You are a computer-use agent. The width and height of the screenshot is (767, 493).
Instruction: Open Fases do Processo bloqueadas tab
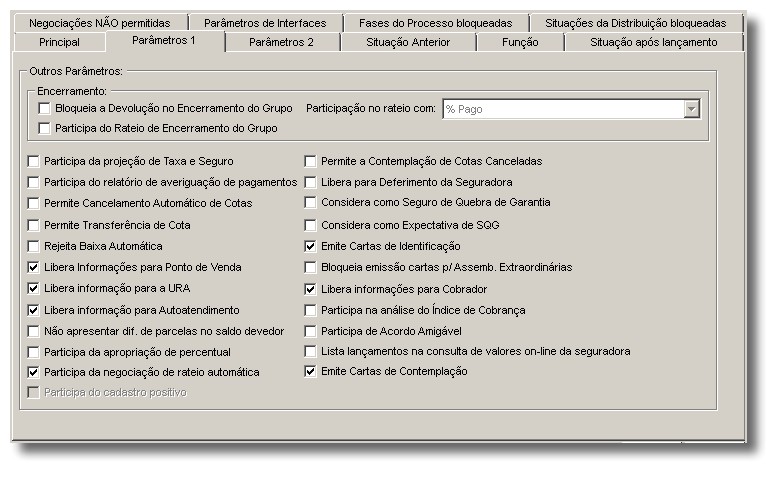coord(435,23)
